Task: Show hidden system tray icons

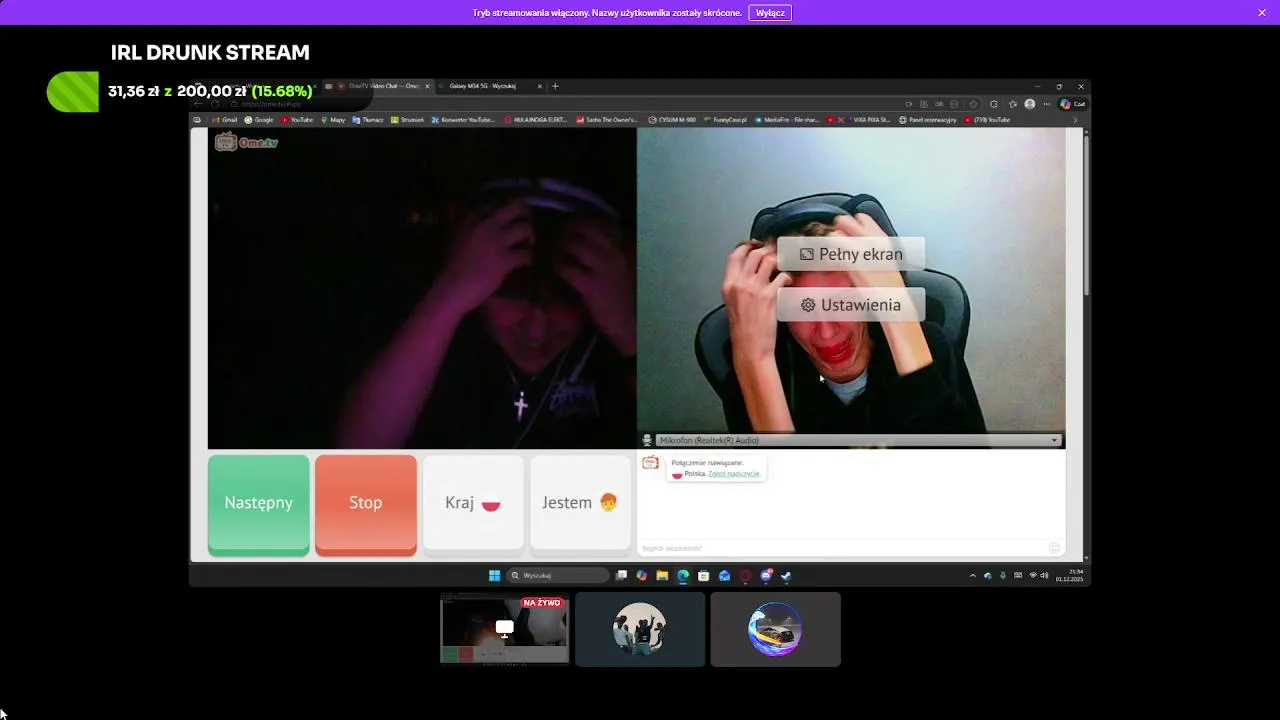Action: (x=973, y=575)
